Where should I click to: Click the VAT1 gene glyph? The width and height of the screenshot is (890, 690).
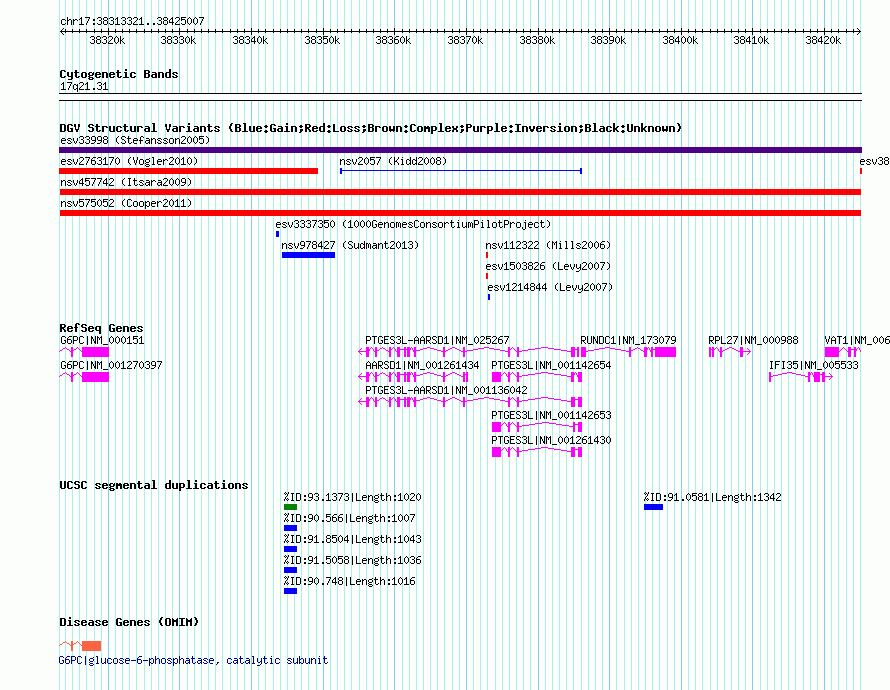[843, 352]
